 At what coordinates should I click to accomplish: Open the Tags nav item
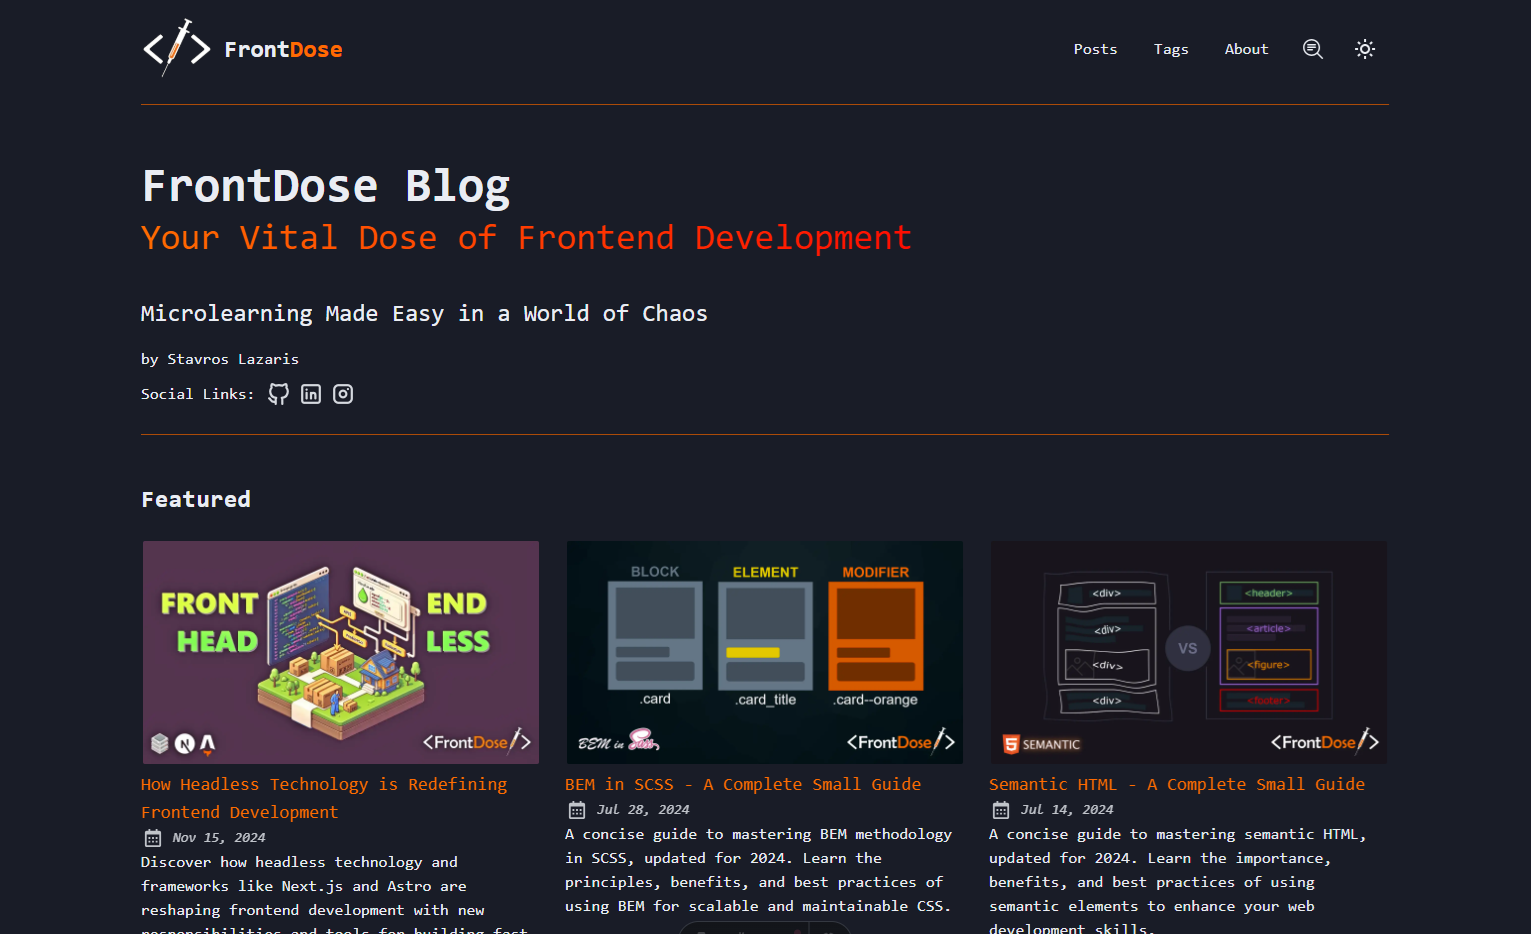point(1171,49)
